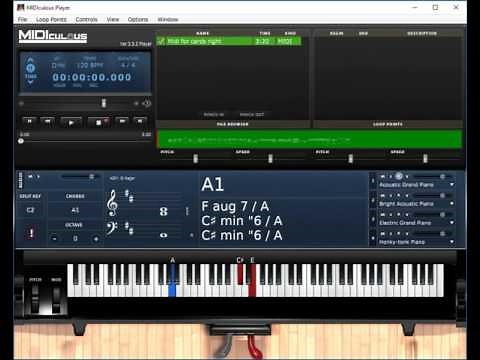Open the File menu
Screen dimensions: 480x360
coord(22,19)
